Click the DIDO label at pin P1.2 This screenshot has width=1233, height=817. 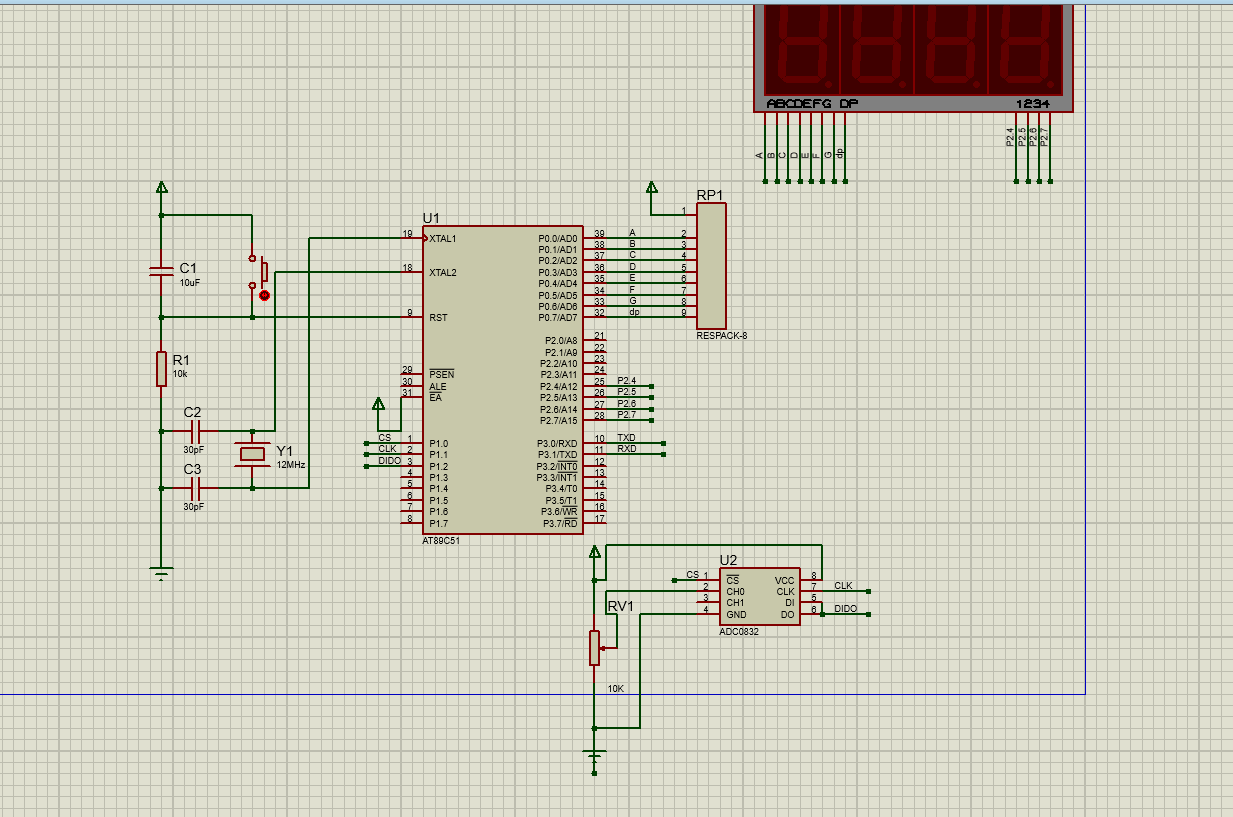pos(389,461)
